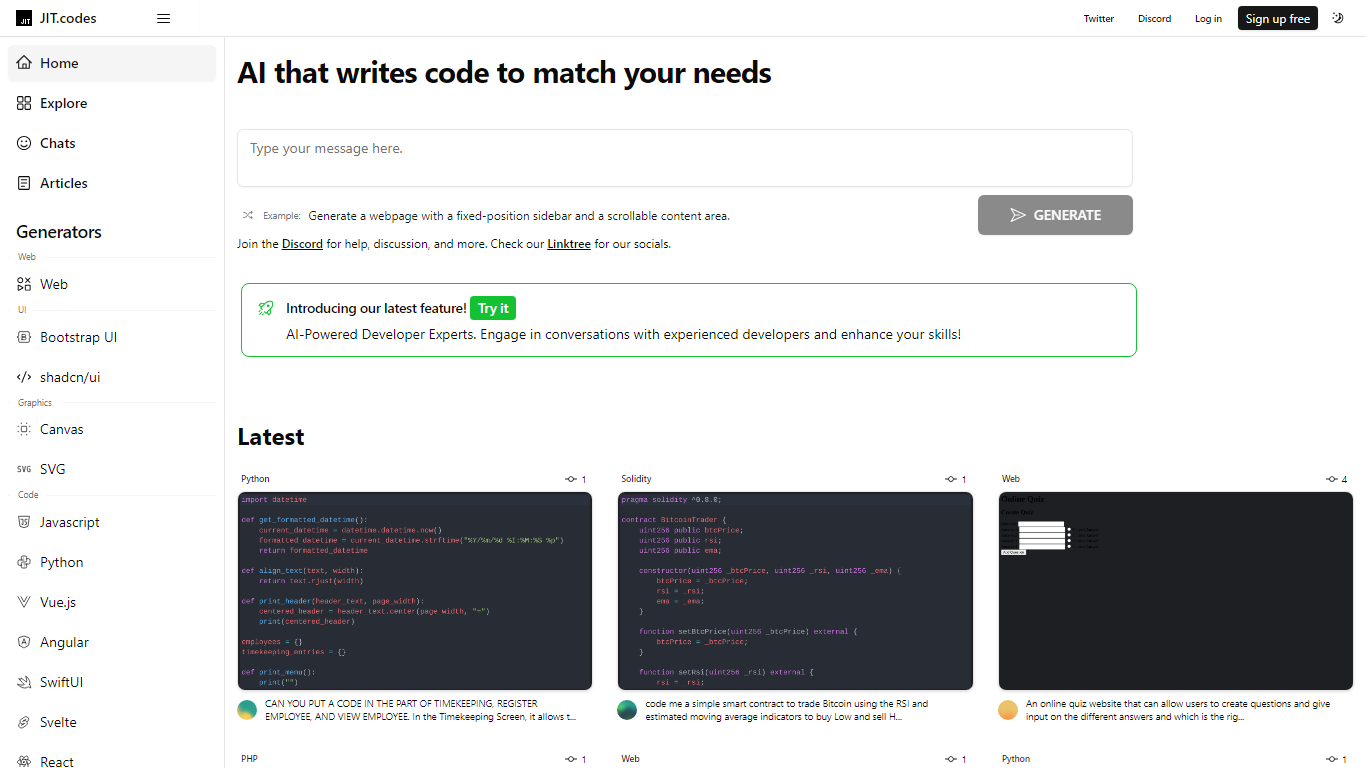Click the message input text field
The width and height of the screenshot is (1366, 768).
[x=684, y=158]
